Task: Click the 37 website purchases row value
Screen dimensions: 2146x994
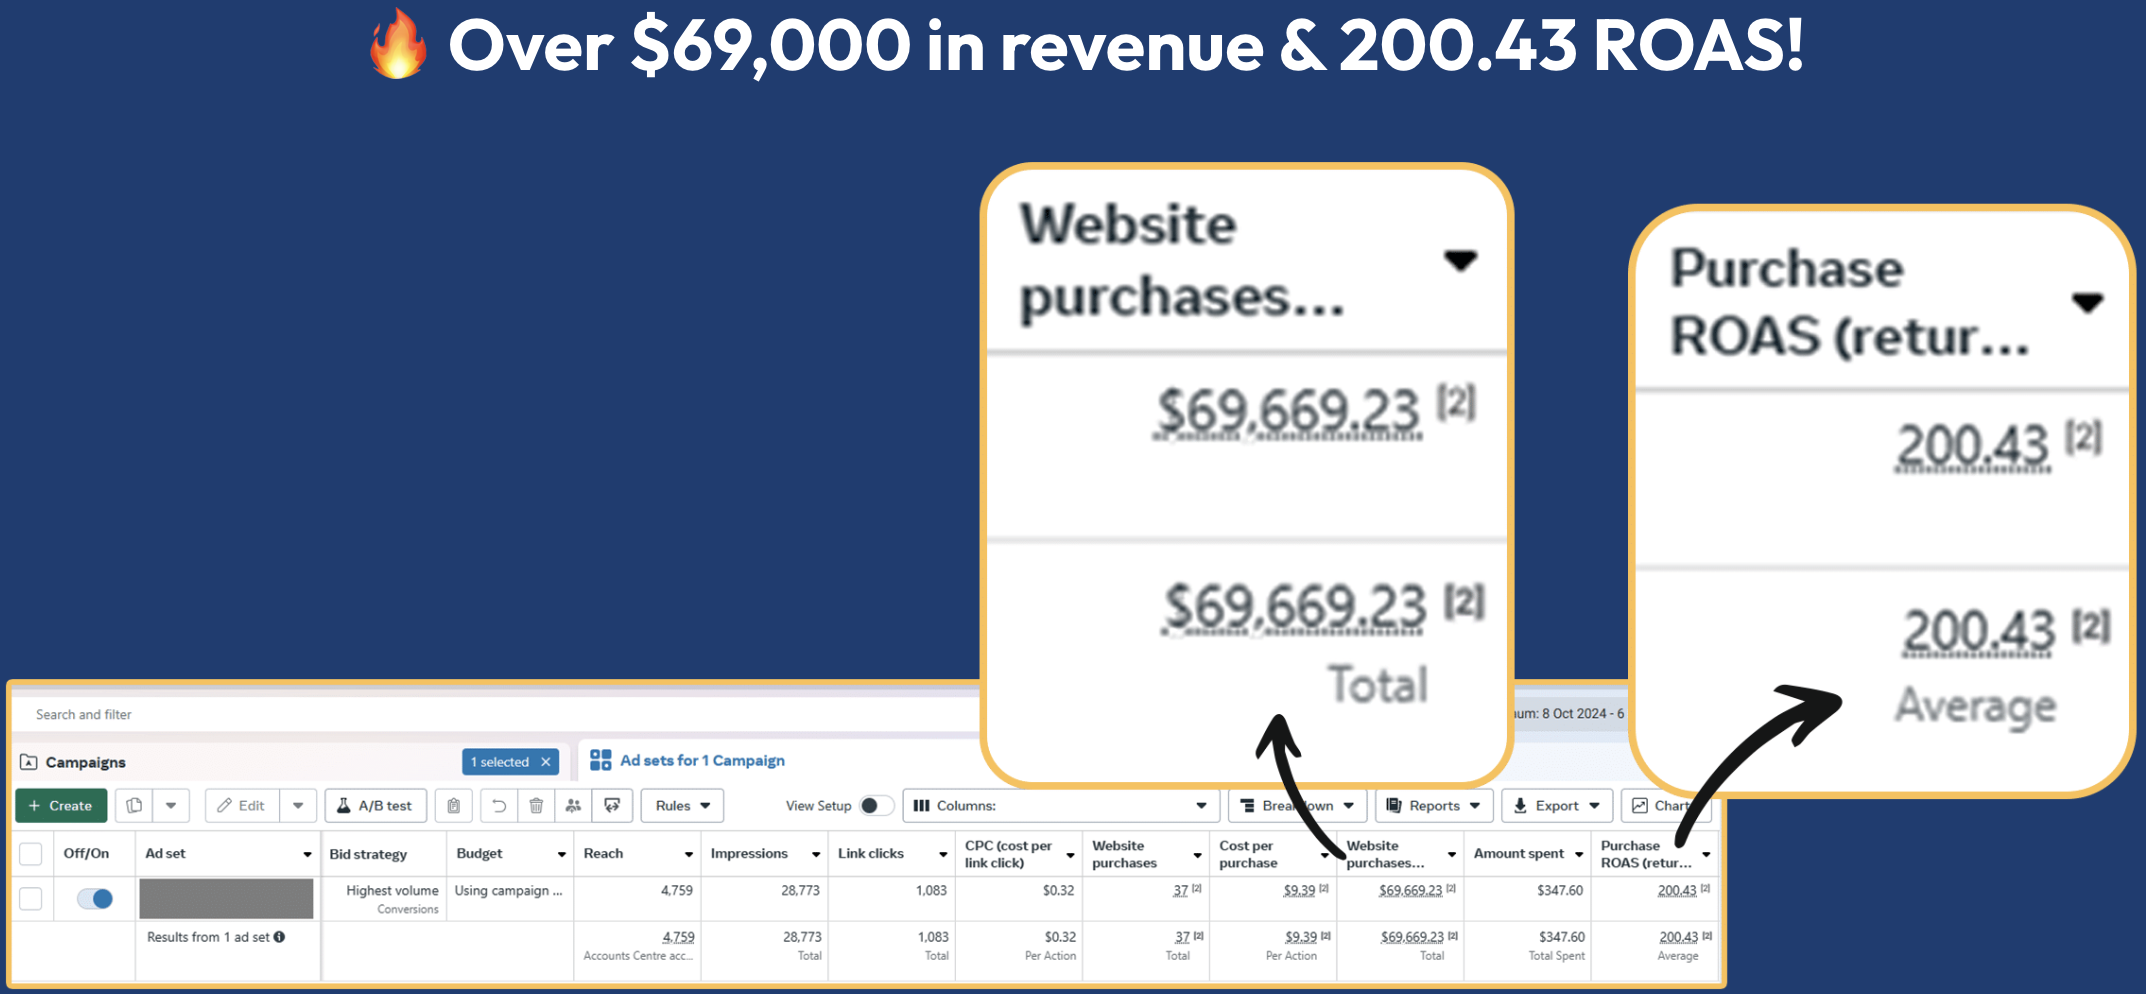Action: [1181, 890]
